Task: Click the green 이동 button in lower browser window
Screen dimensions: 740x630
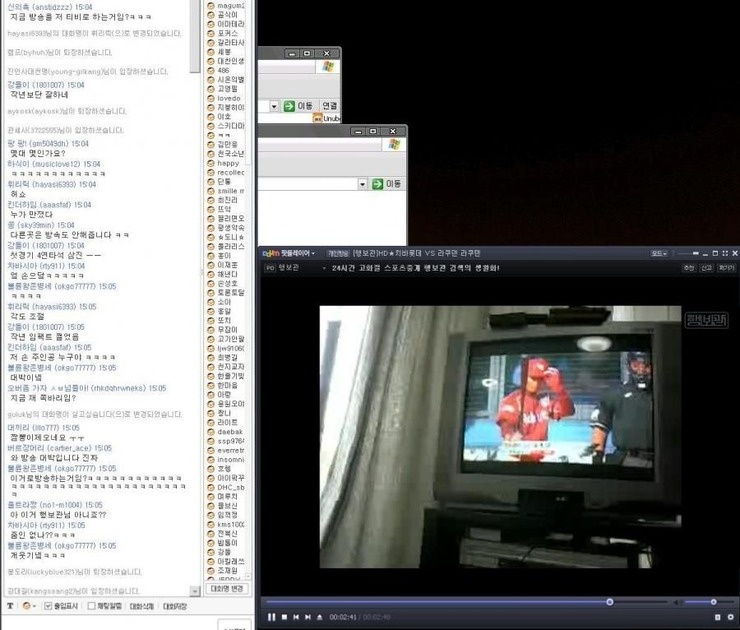Action: coord(387,184)
